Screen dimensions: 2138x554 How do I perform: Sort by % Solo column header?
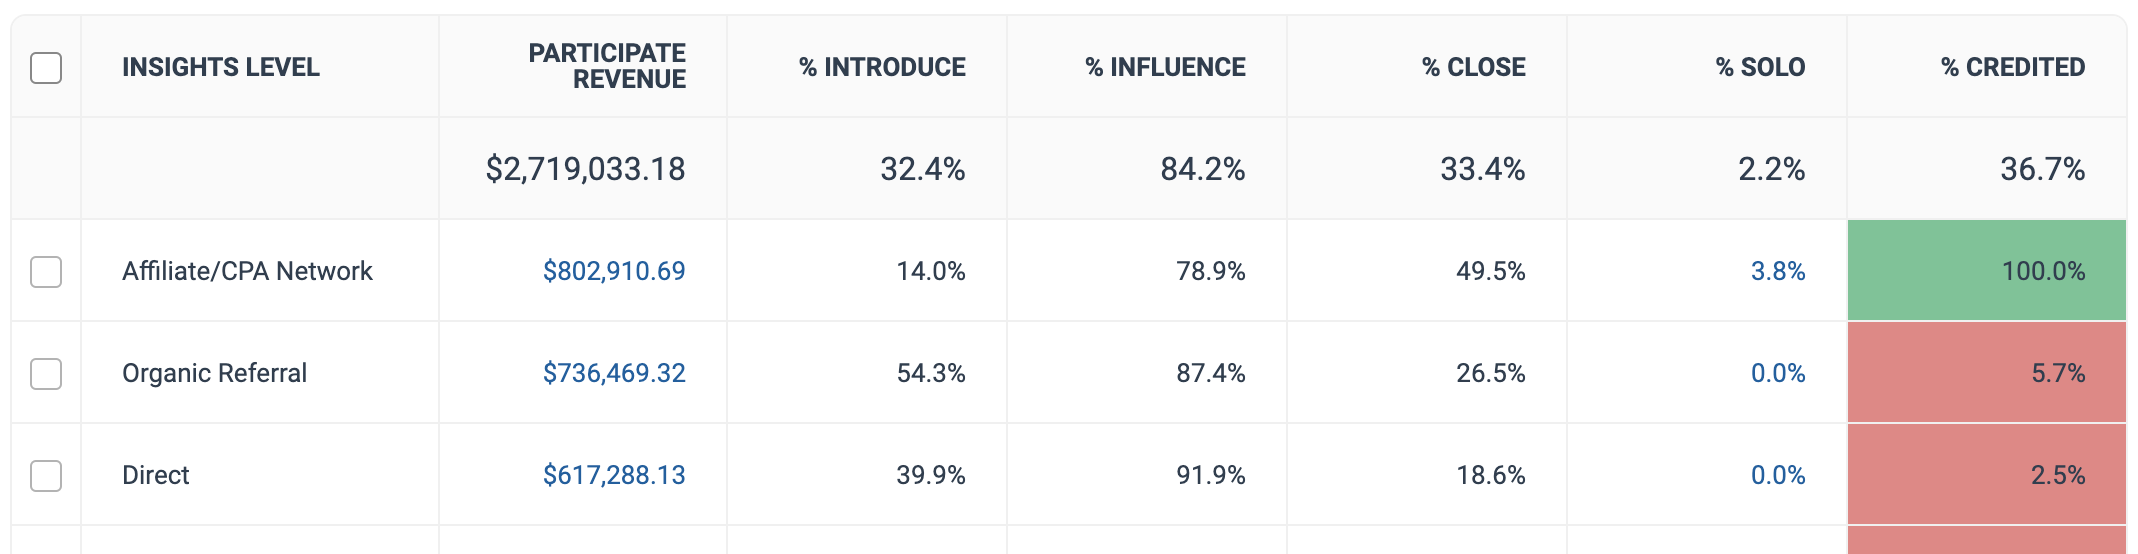point(1760,67)
